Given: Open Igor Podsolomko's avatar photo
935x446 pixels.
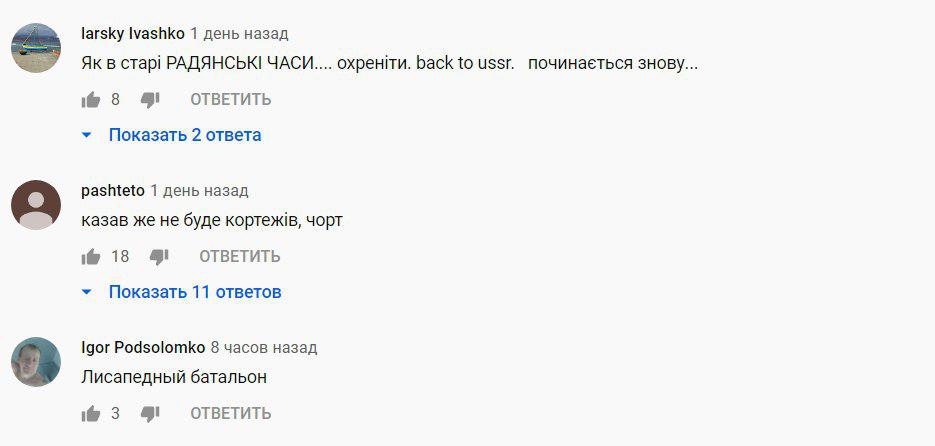Looking at the screenshot, I should click(36, 362).
